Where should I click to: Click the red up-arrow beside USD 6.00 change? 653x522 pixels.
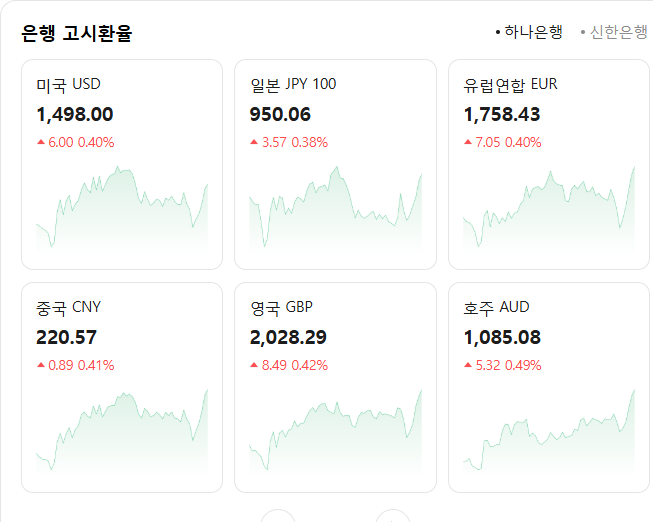click(41, 142)
